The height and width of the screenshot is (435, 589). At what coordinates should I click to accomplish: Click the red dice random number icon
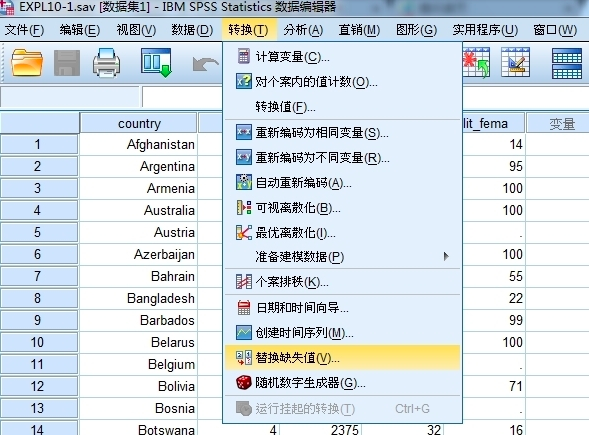(x=243, y=383)
